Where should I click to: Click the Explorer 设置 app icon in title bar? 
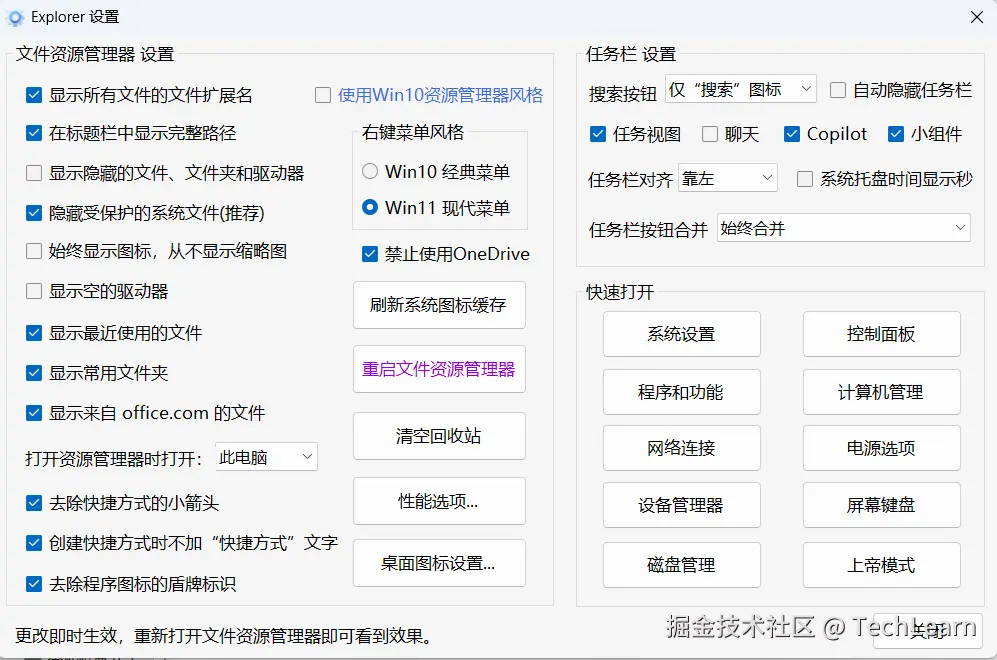15,18
